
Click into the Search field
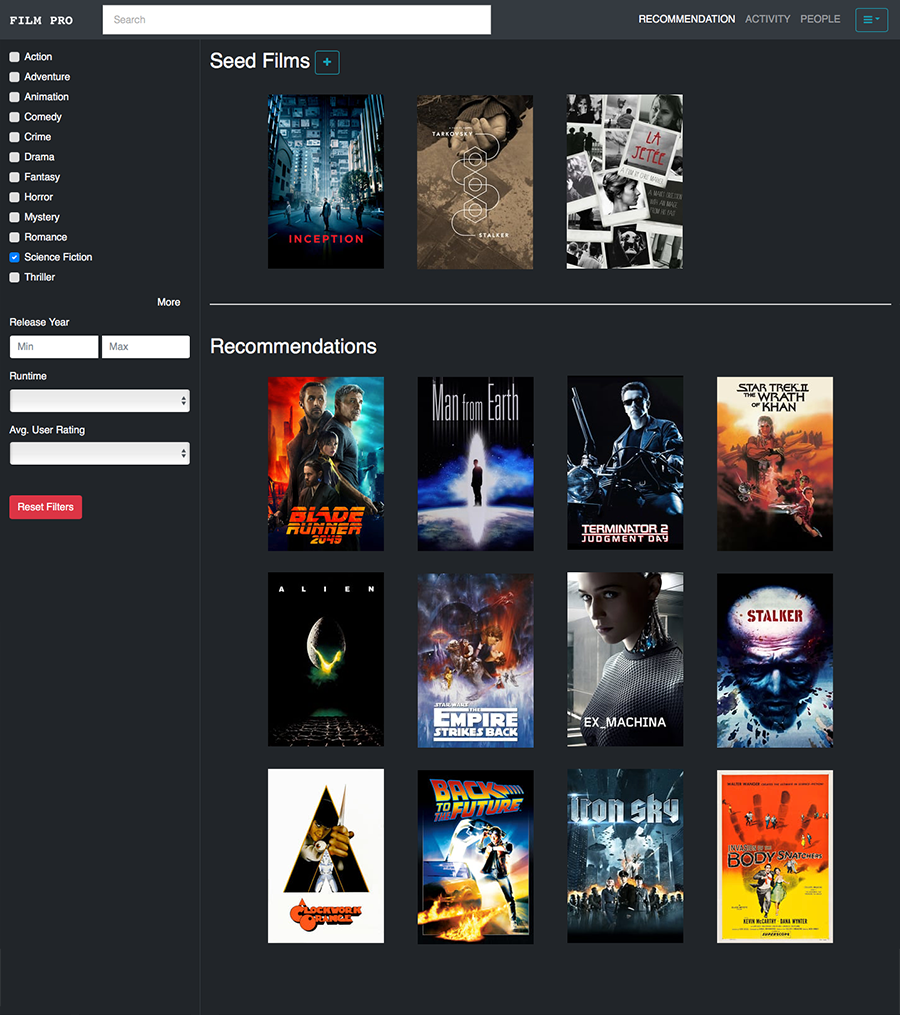click(x=297, y=19)
